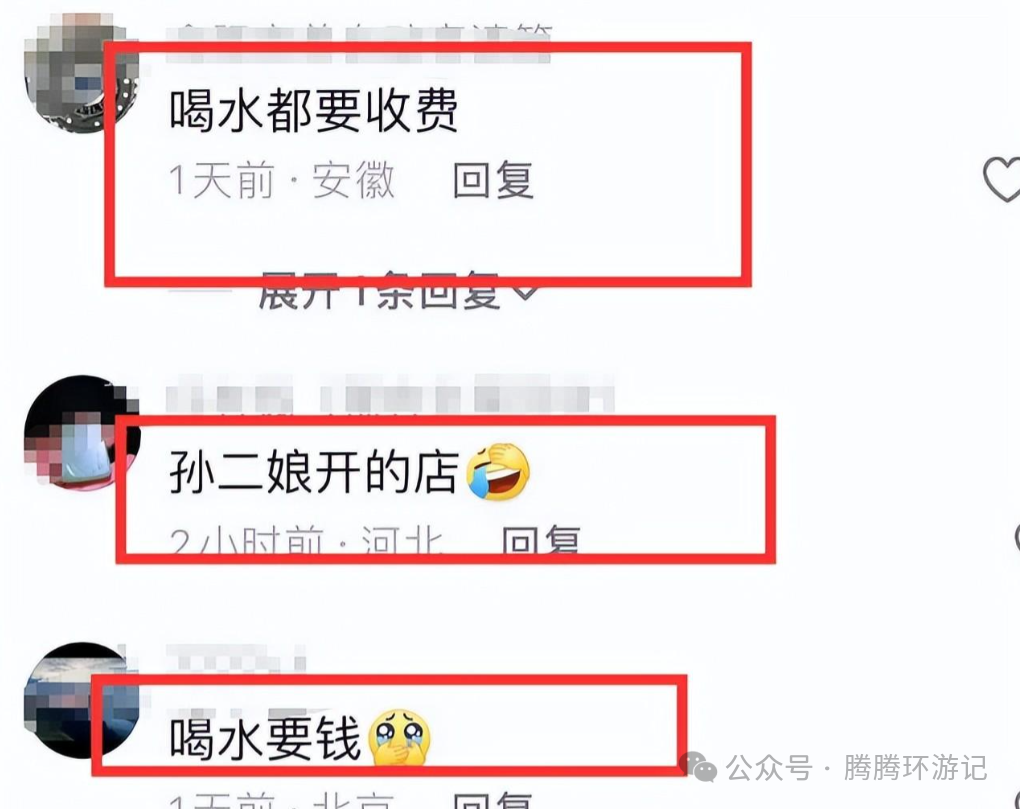Like the '孙二娘开的店' comment at right edge
Image resolution: width=1020 pixels, height=809 pixels.
1016,540
